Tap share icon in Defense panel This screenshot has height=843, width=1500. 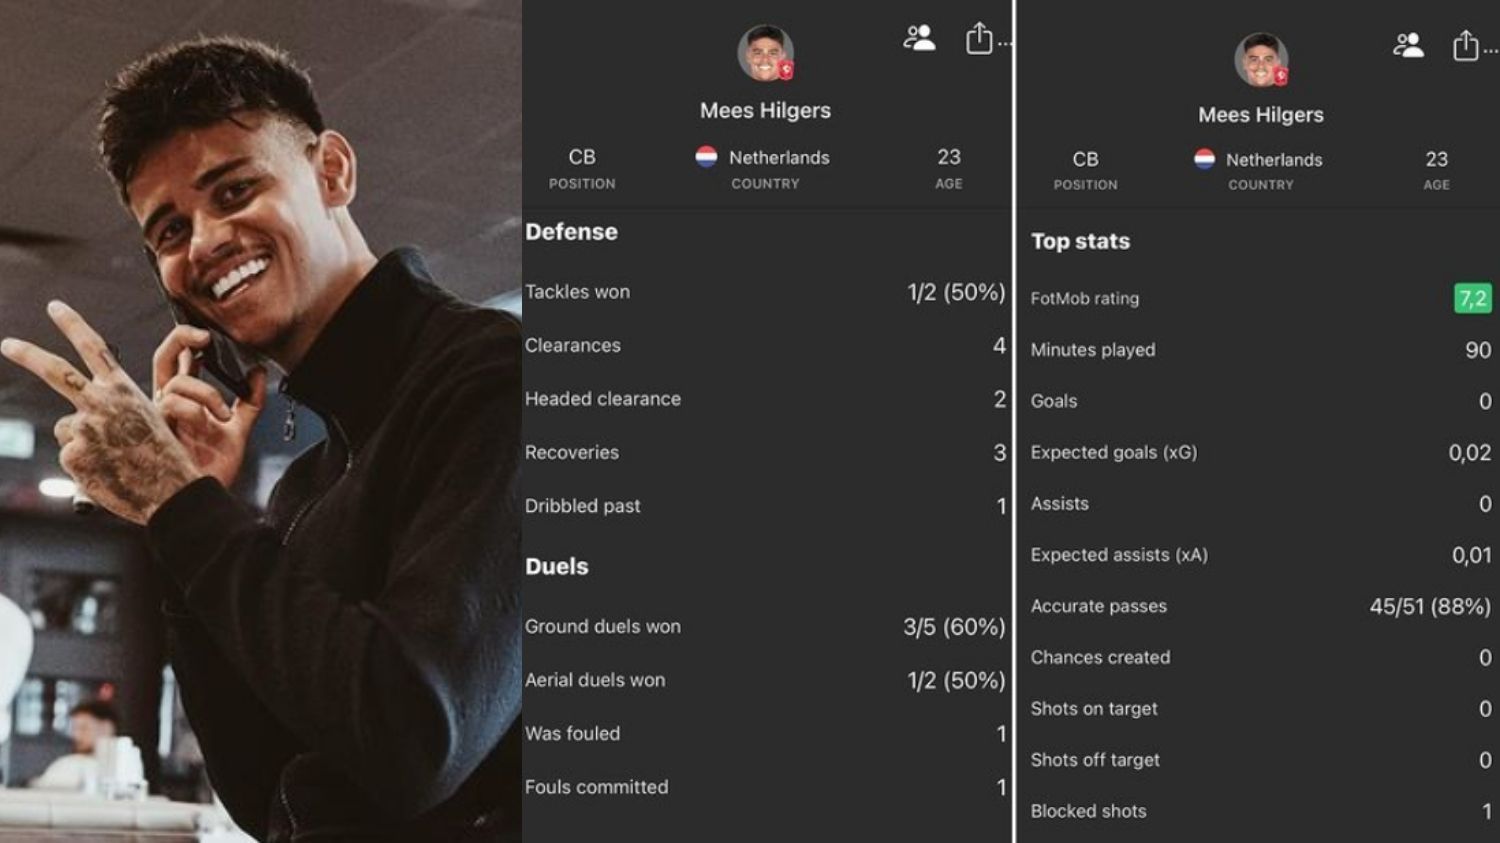coord(979,38)
